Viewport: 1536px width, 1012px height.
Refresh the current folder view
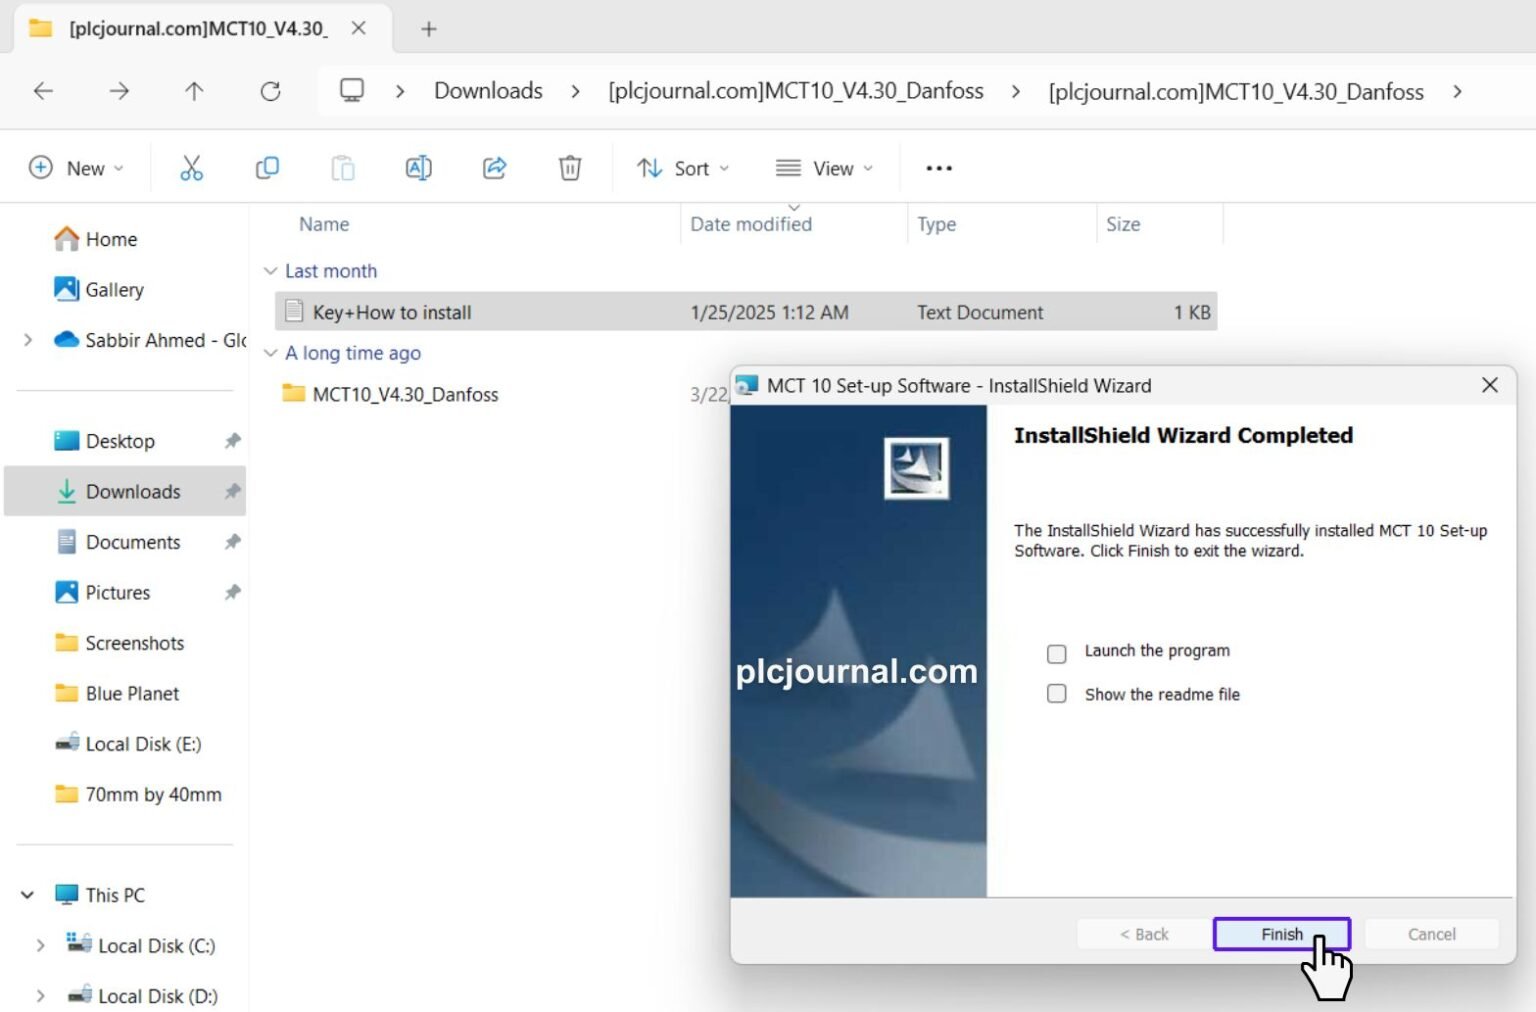270,91
